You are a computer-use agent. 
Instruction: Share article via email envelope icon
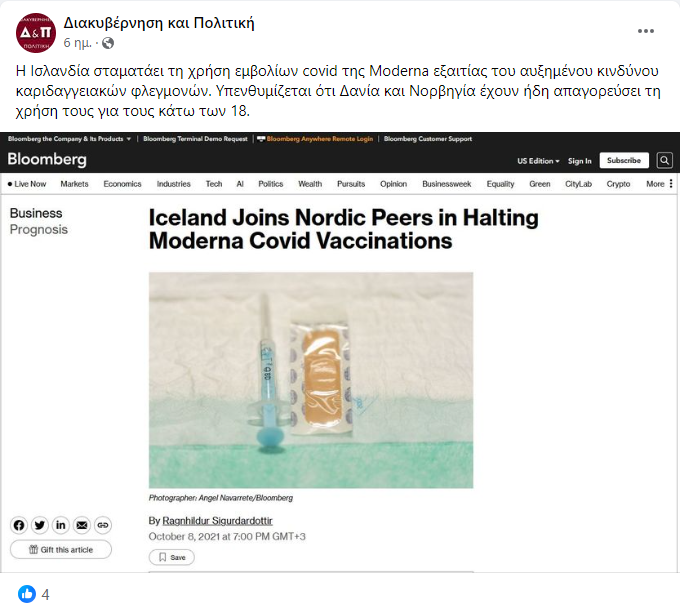click(82, 525)
